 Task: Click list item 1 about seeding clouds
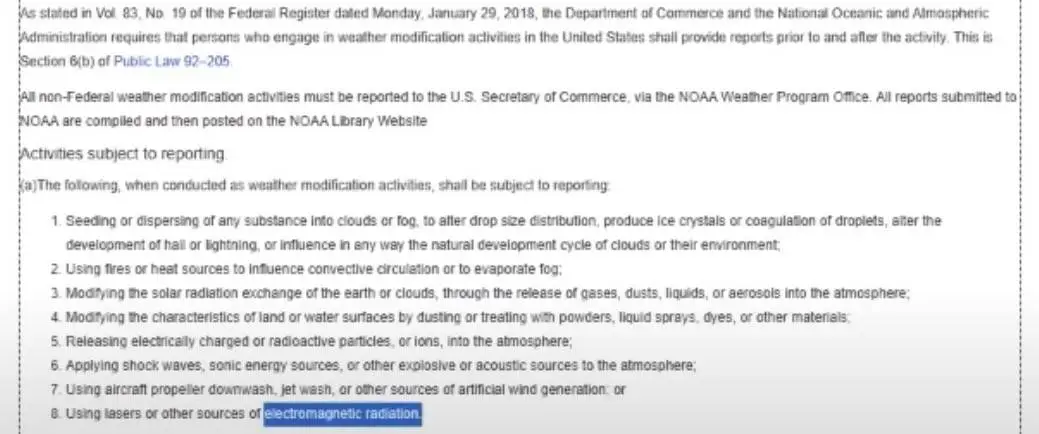(500, 221)
